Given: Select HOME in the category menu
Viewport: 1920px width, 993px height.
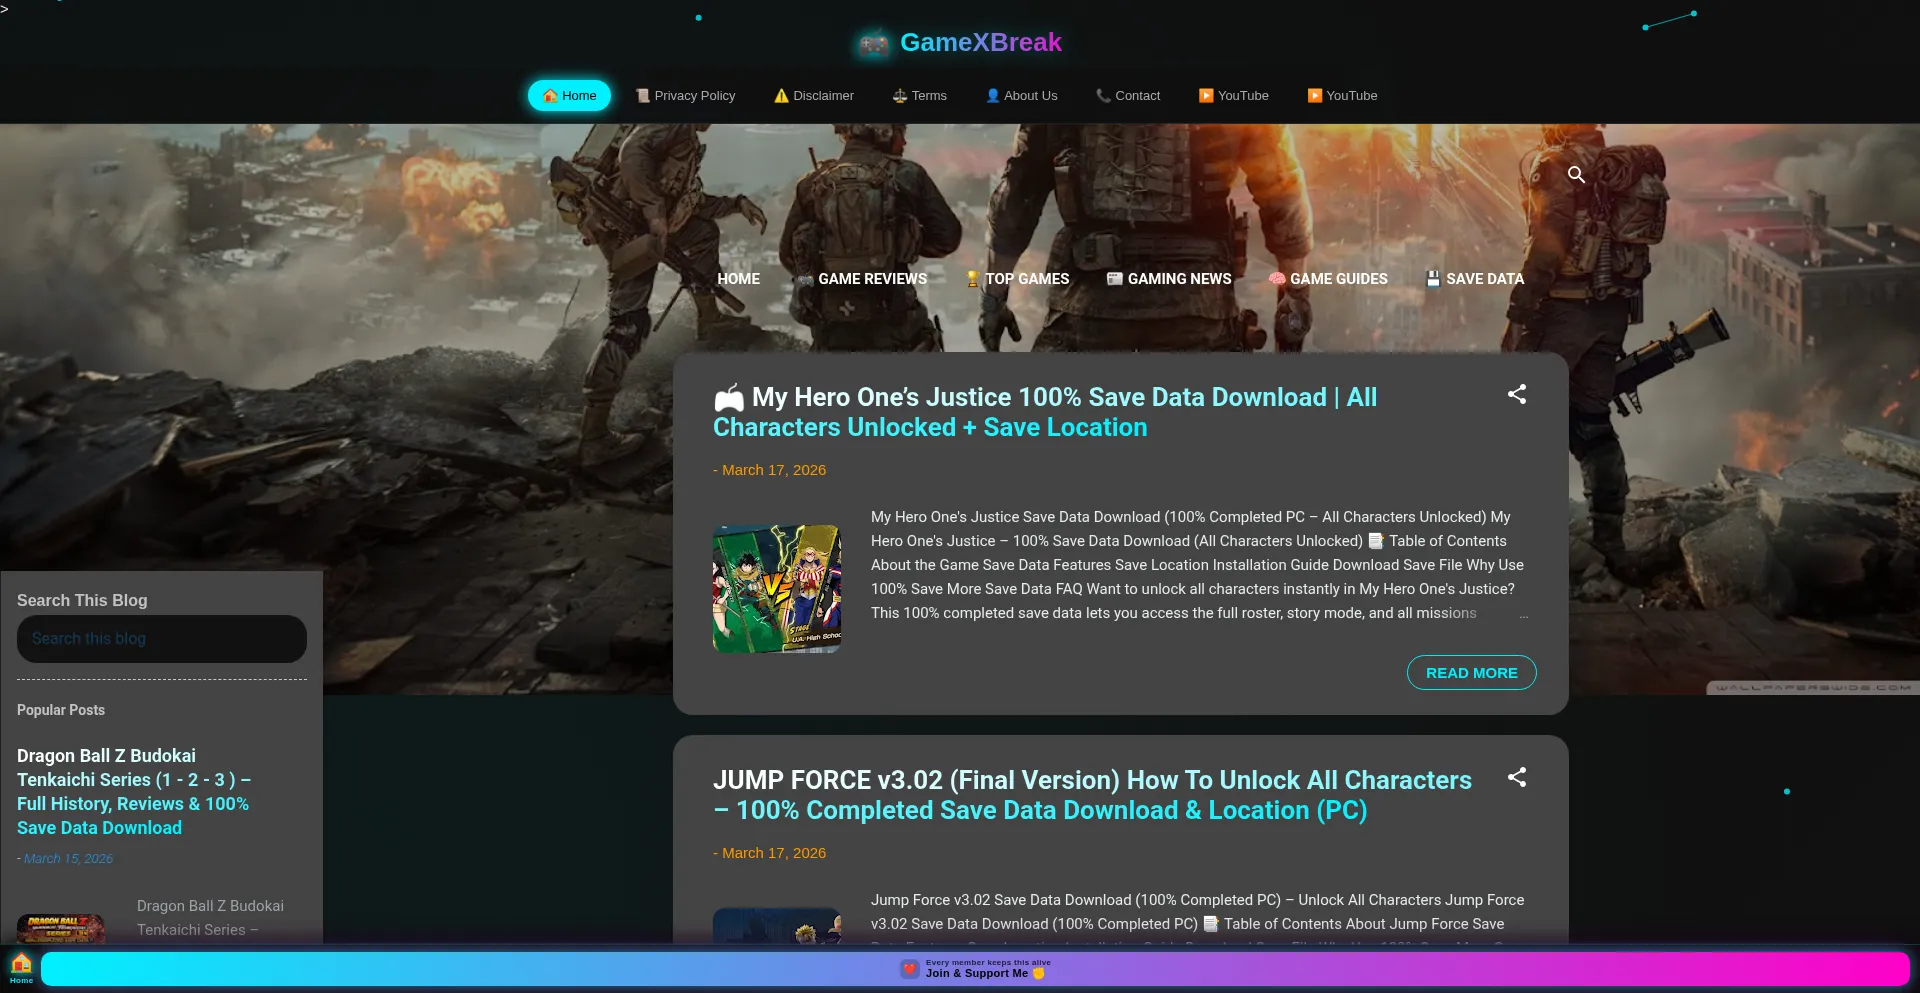Looking at the screenshot, I should pyautogui.click(x=738, y=279).
